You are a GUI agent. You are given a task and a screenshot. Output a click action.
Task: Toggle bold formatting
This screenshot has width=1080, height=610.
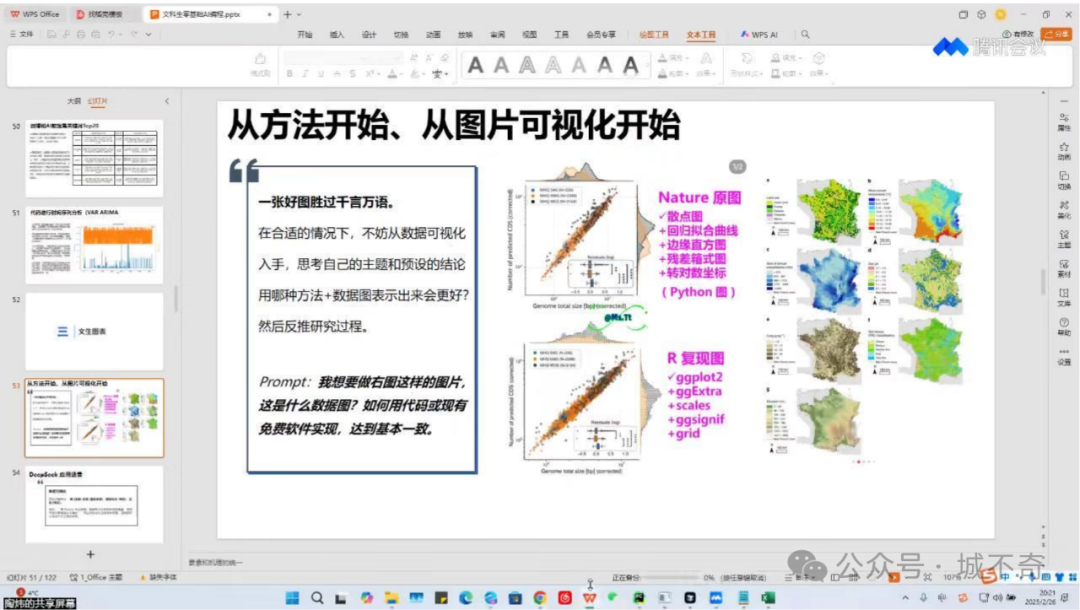(x=289, y=74)
